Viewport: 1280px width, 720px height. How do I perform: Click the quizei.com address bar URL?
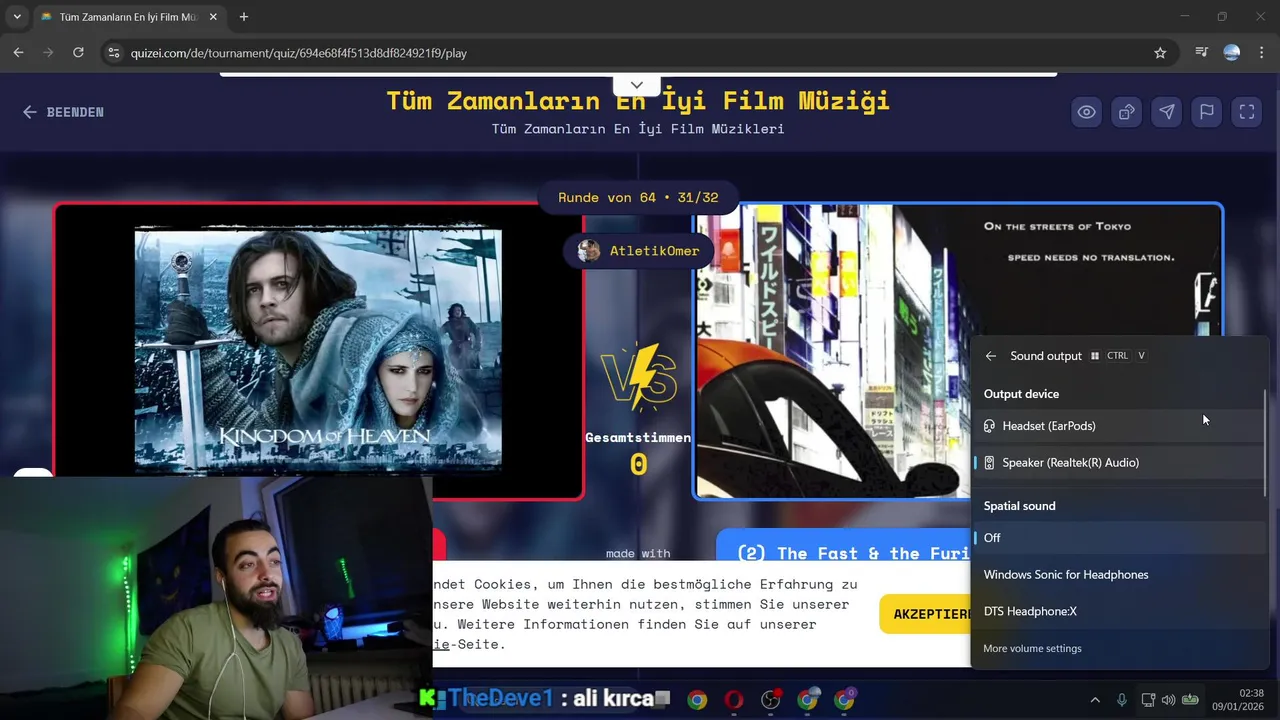point(299,53)
